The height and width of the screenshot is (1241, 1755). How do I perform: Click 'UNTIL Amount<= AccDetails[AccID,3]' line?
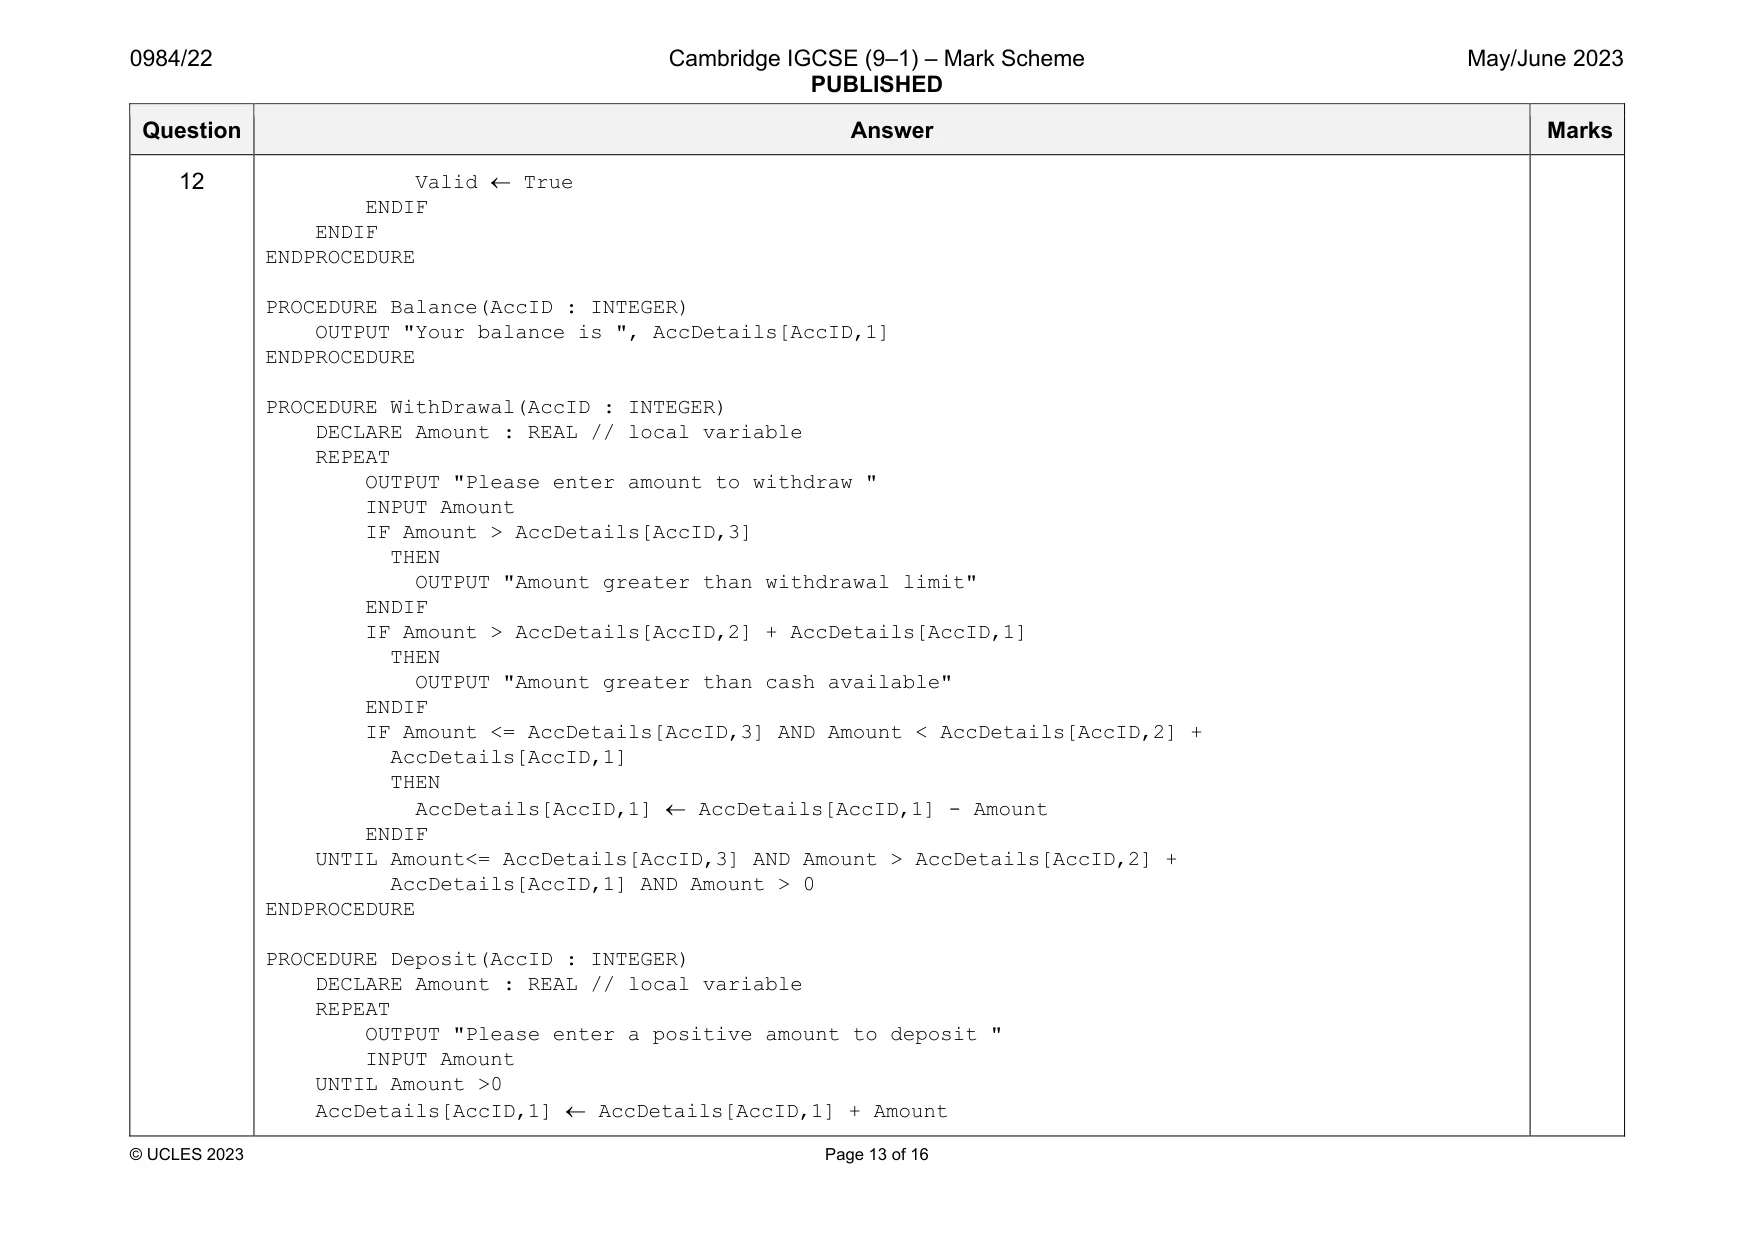(x=746, y=859)
